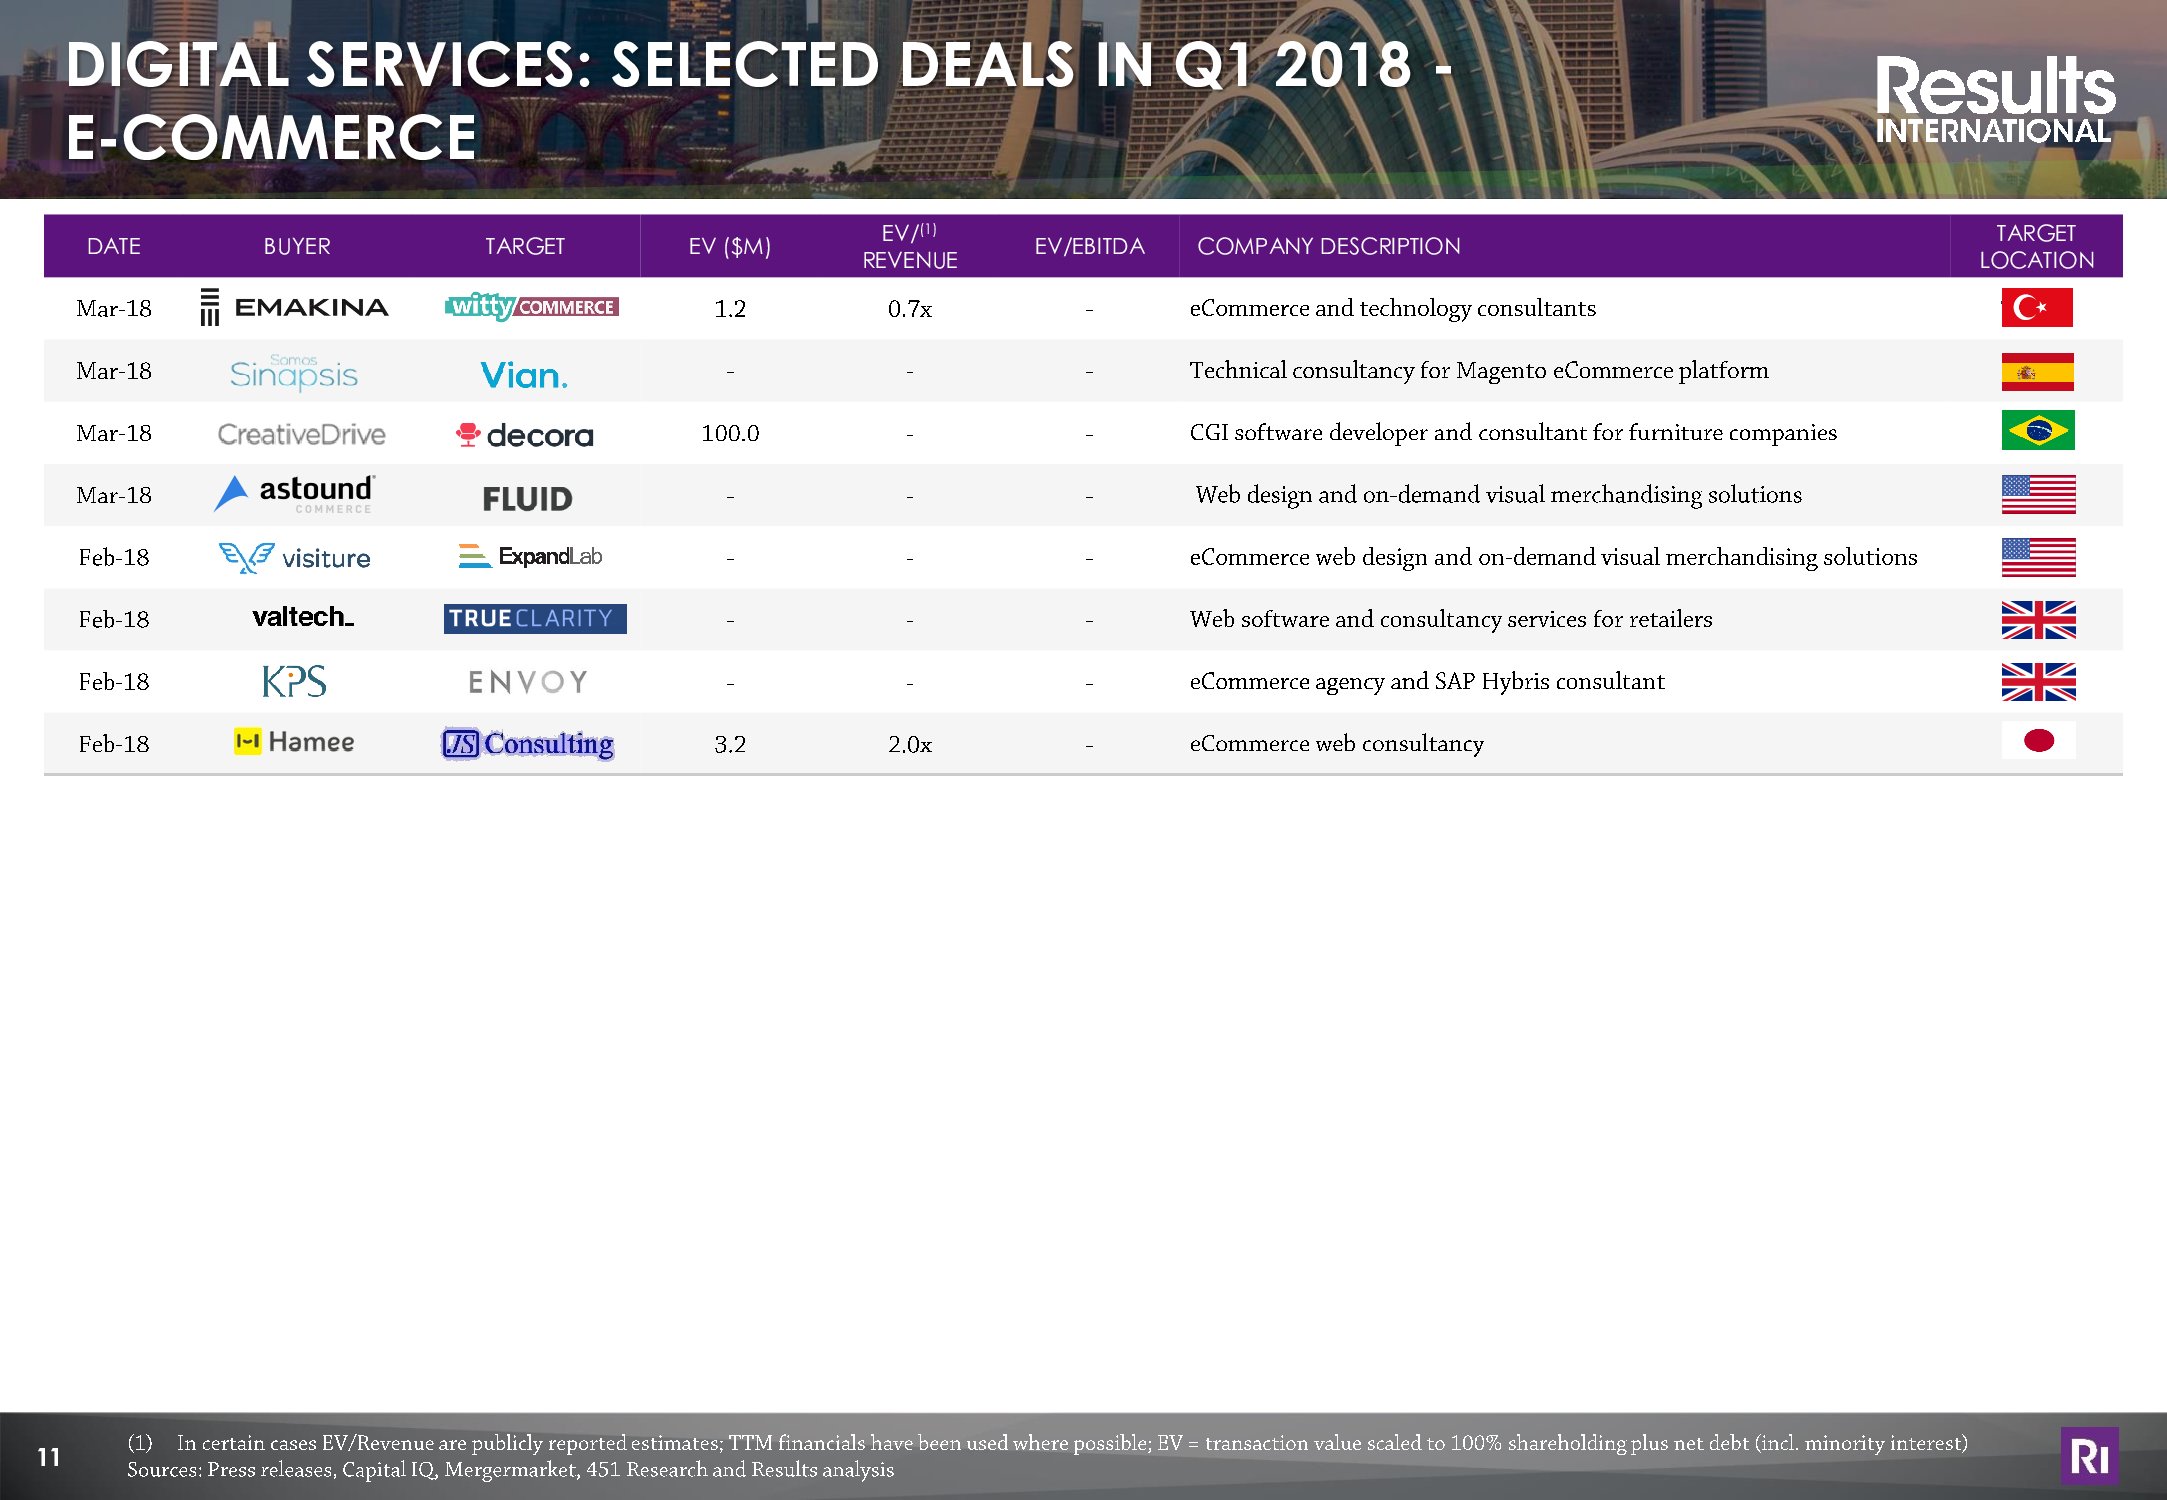This screenshot has height=1500, width=2167.
Task: Click the Visiture buyer logo
Action: tap(295, 557)
